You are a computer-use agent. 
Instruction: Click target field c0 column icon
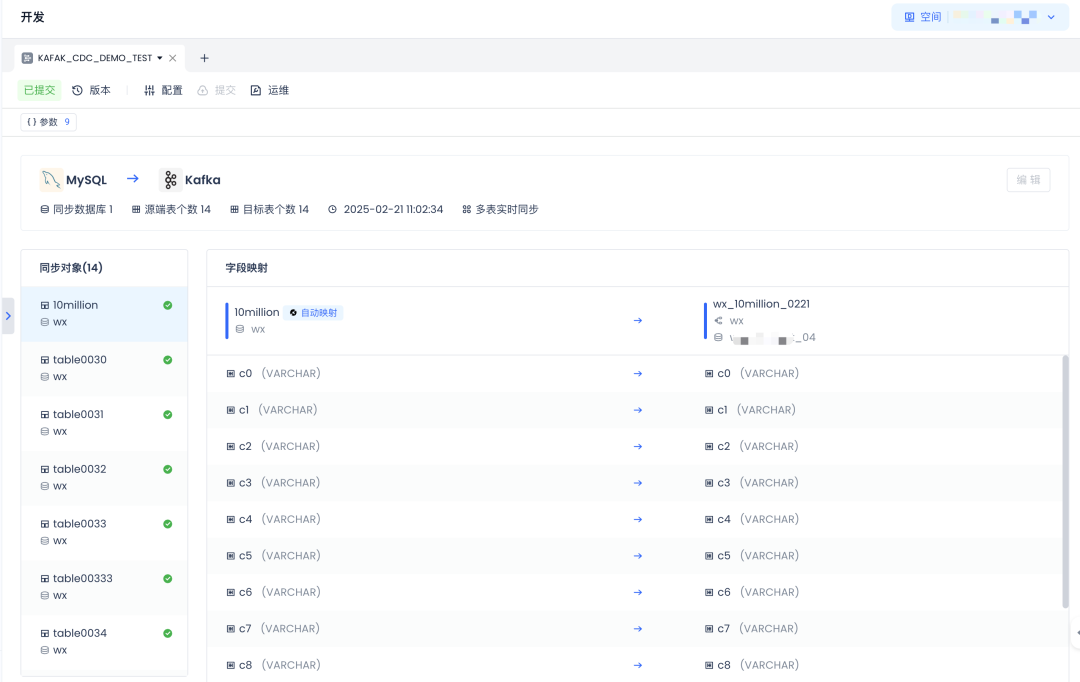709,373
